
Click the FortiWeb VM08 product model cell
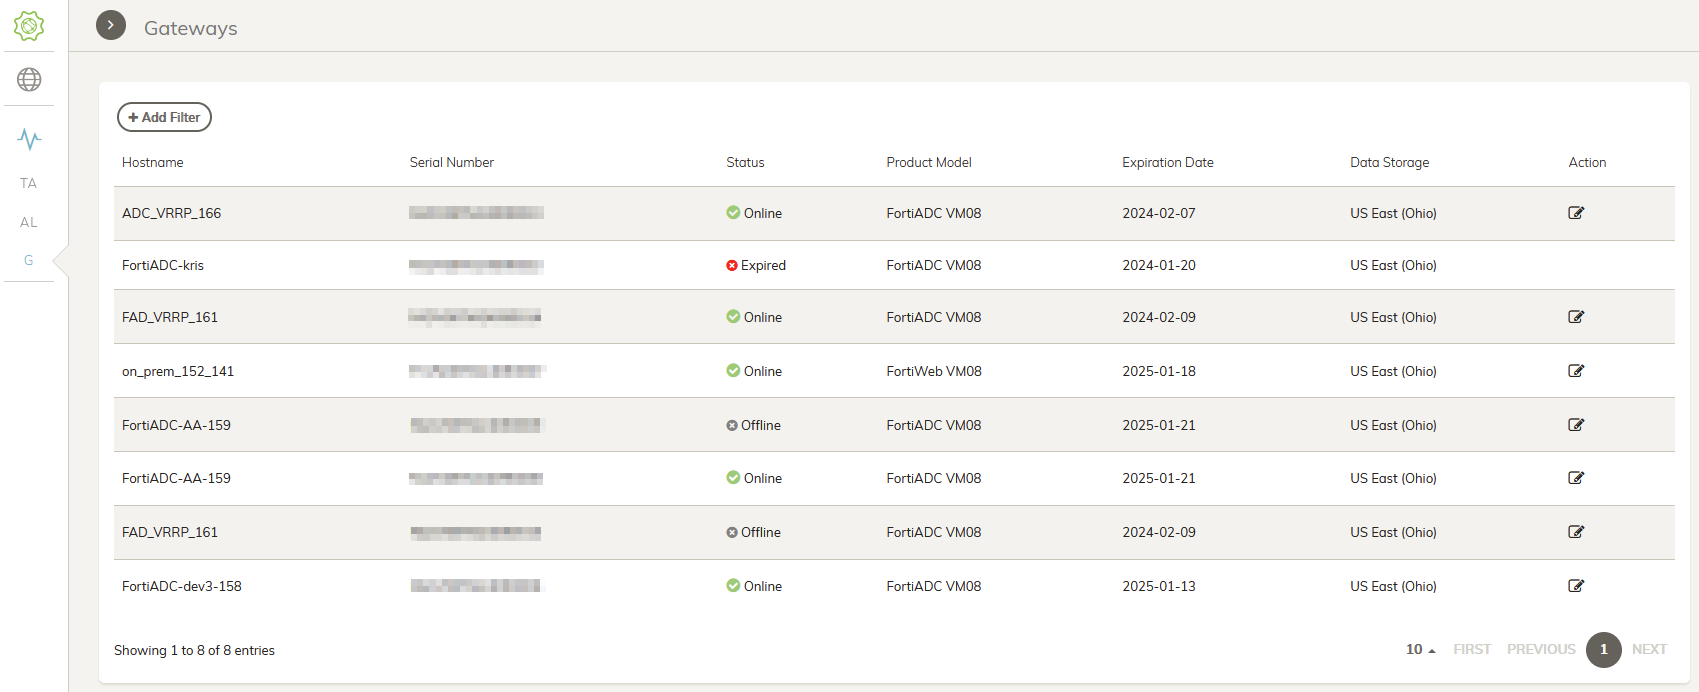click(934, 371)
